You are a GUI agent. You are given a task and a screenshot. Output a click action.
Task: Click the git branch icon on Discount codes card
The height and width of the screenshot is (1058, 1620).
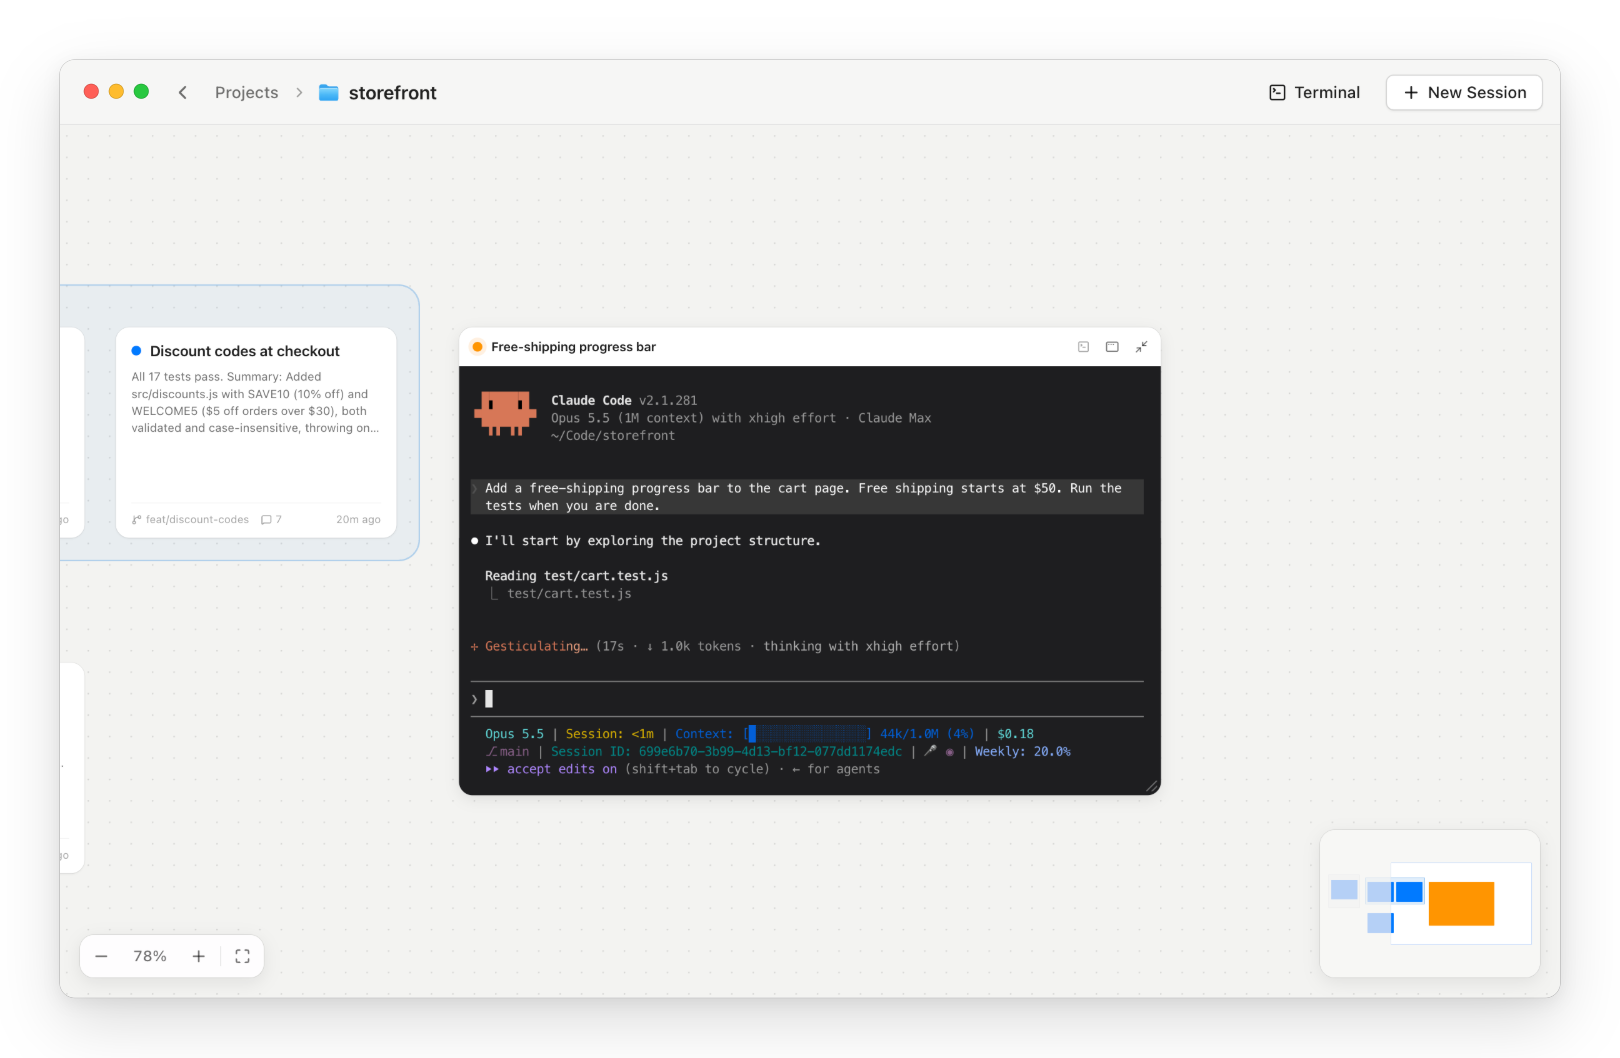[x=137, y=520]
